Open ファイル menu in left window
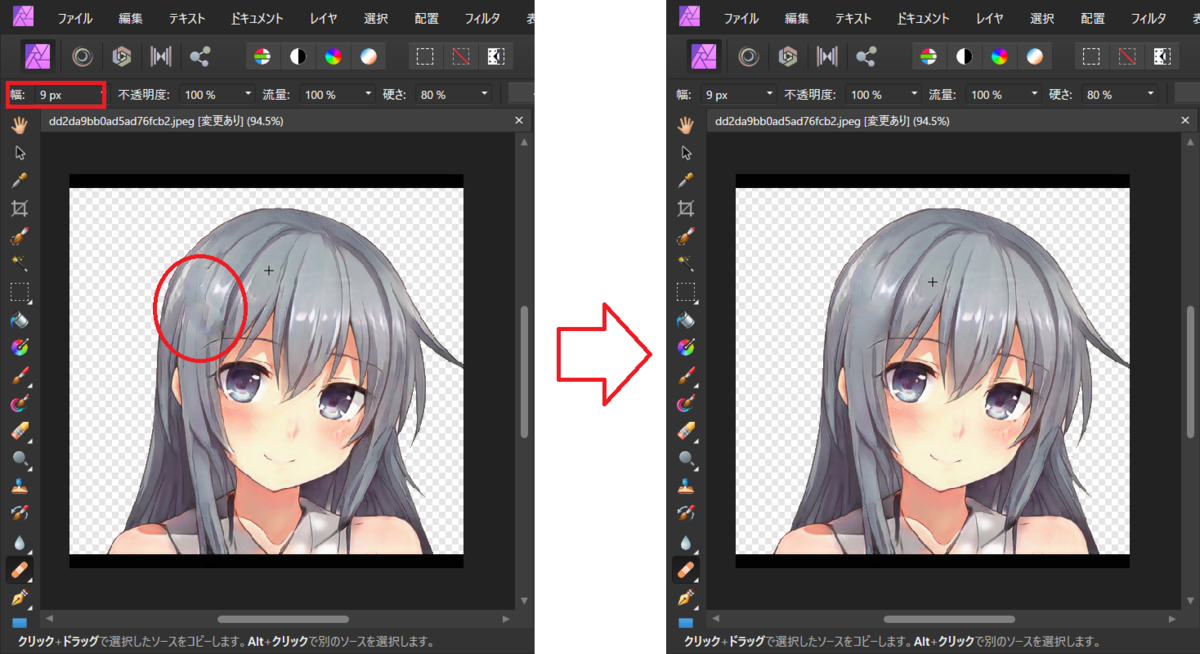 click(74, 18)
